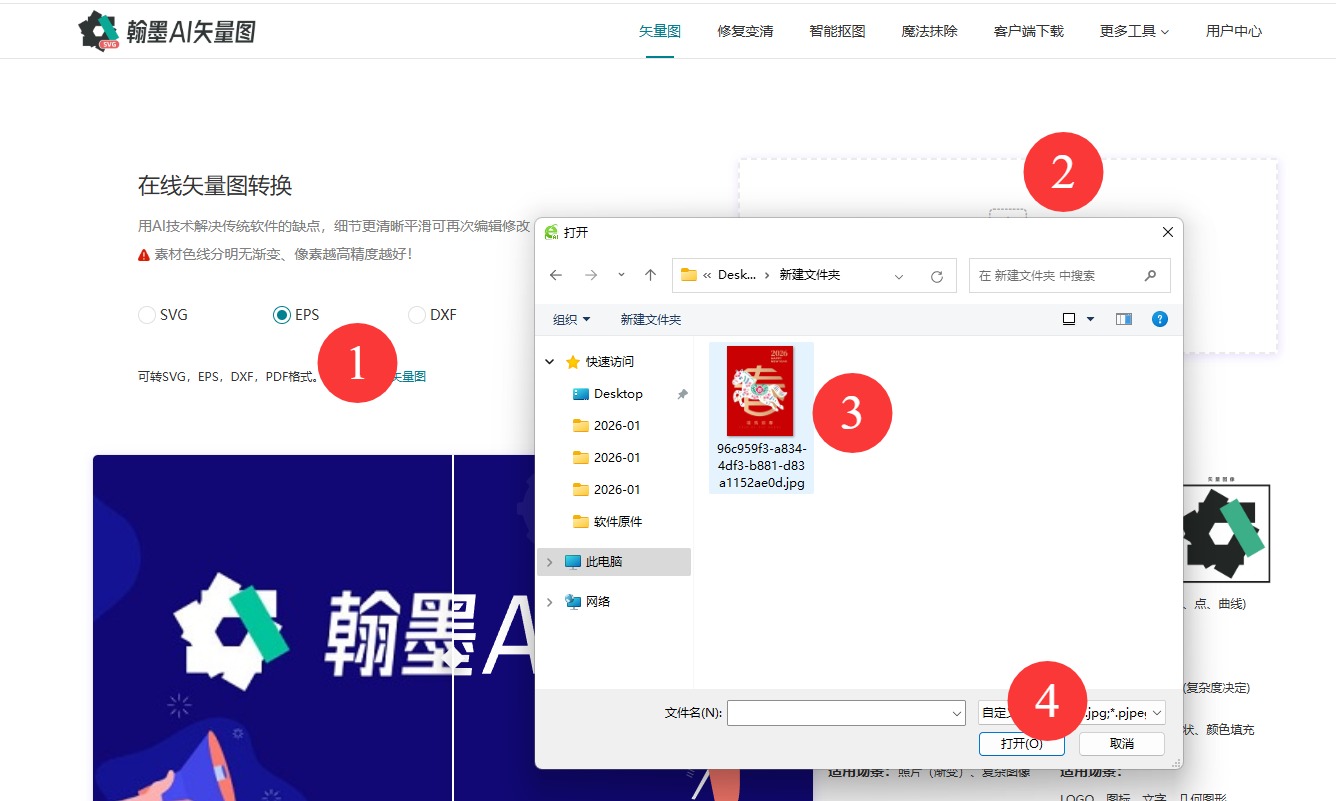The width and height of the screenshot is (1336, 801).
Task: Select the SVG format radio button
Action: [x=147, y=315]
